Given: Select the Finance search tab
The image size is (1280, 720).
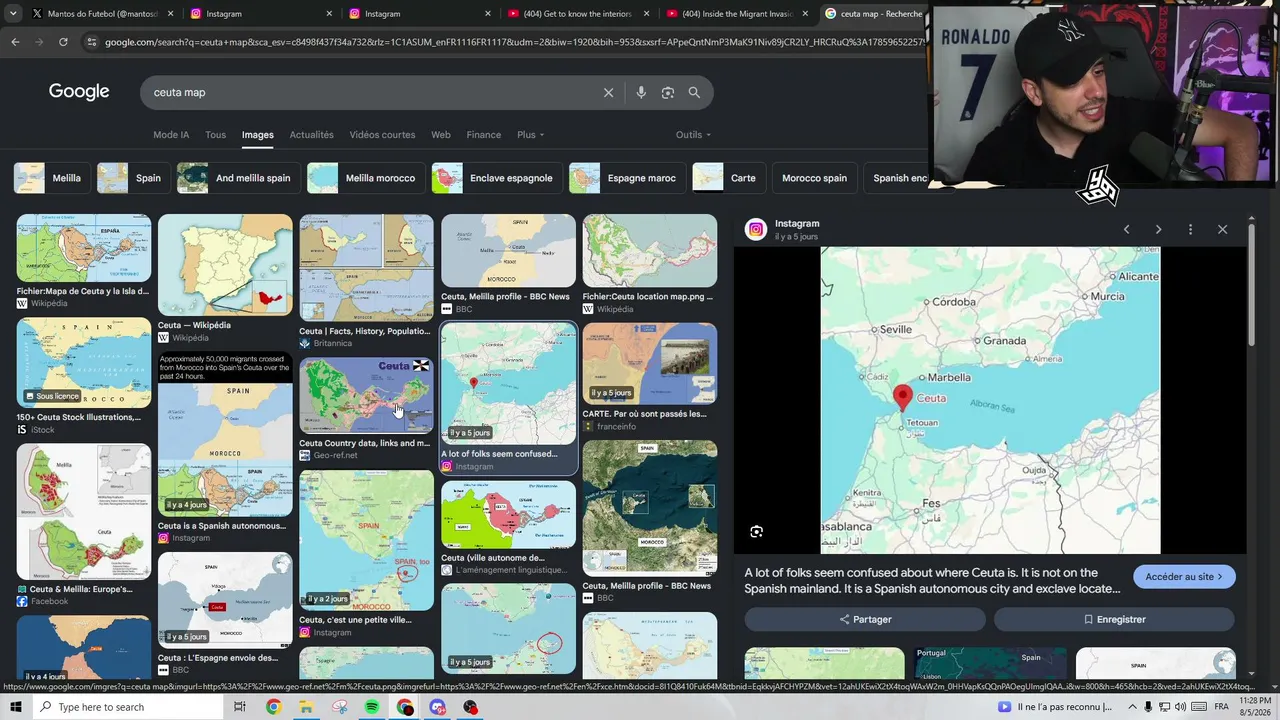Looking at the screenshot, I should click(484, 135).
